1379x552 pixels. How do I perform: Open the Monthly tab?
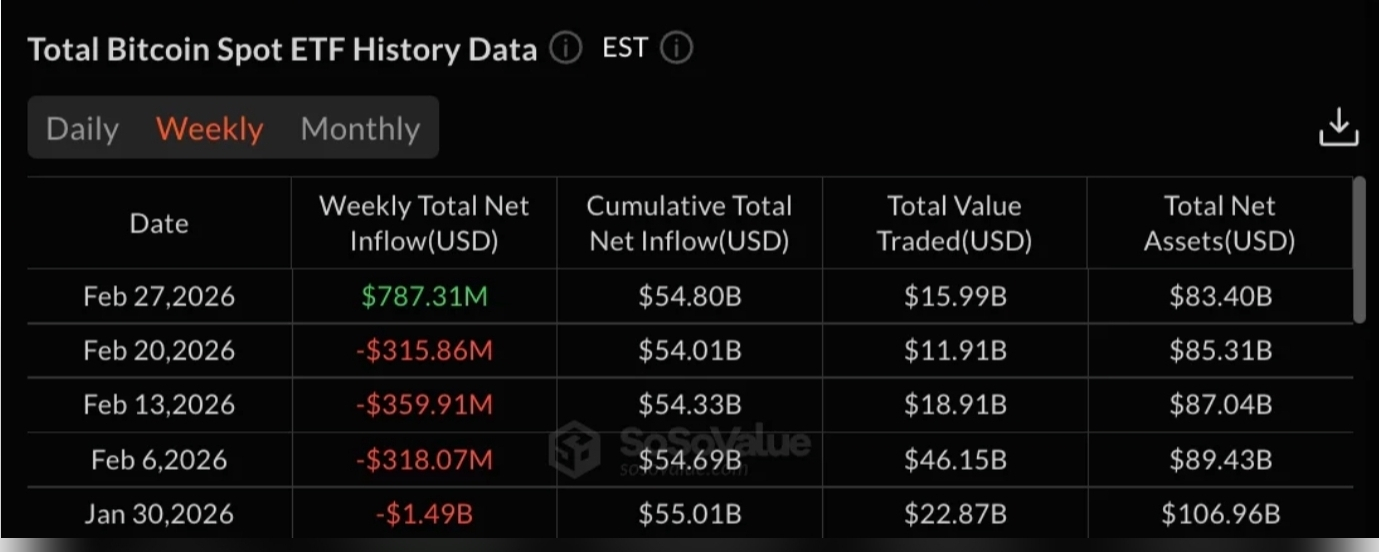(360, 129)
